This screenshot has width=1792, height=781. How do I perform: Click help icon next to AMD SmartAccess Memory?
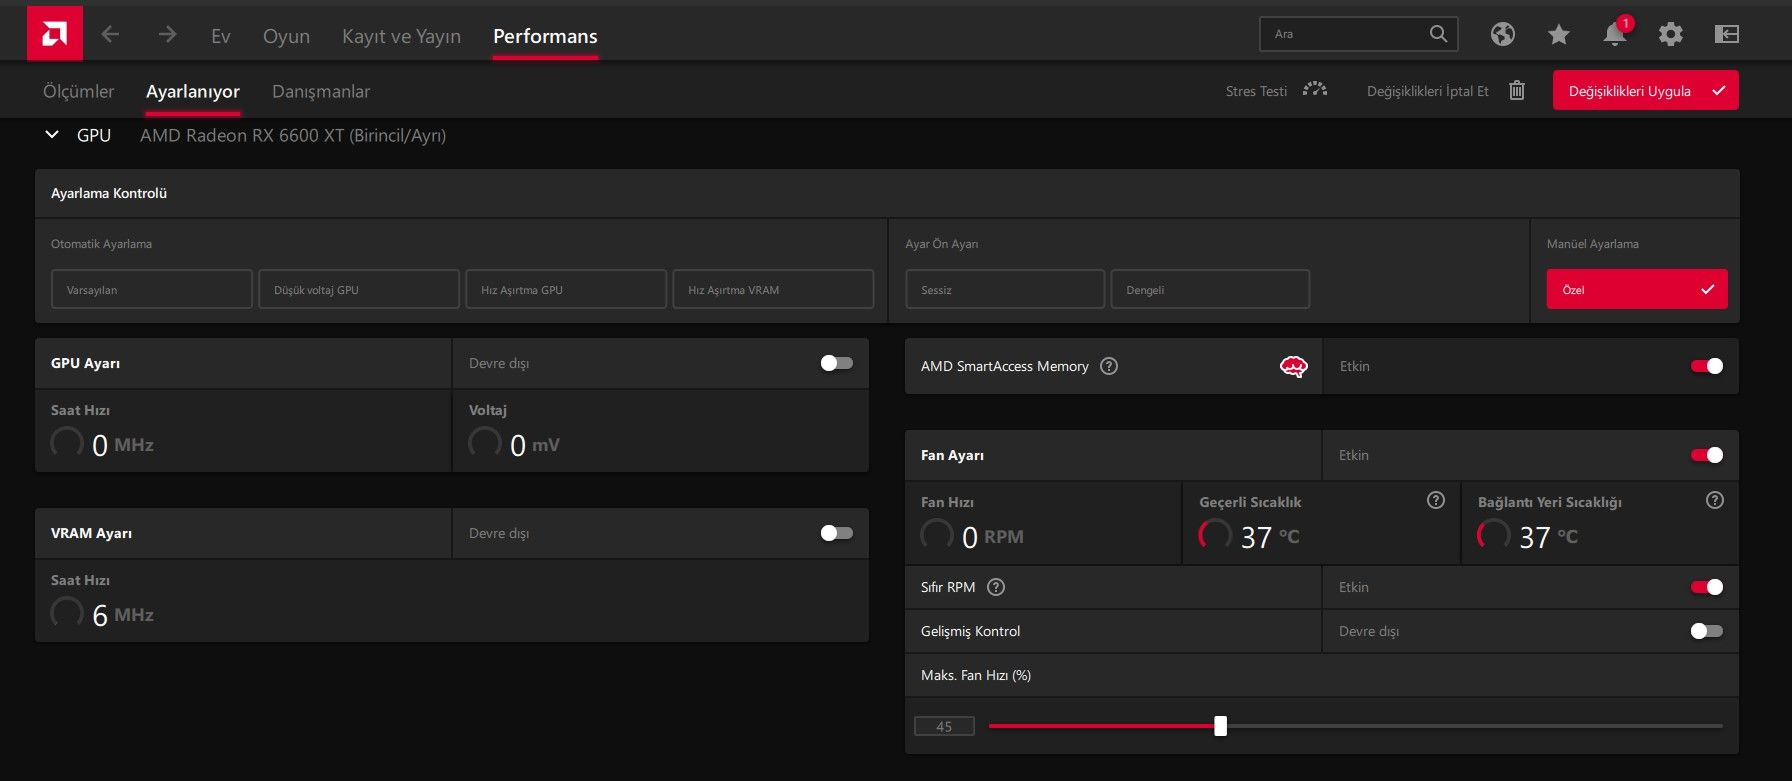pyautogui.click(x=1109, y=366)
